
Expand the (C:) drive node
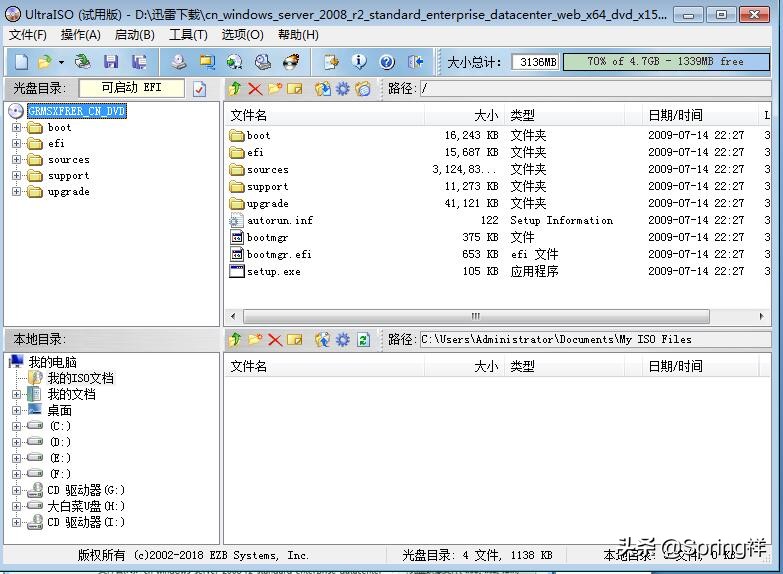[x=16, y=426]
